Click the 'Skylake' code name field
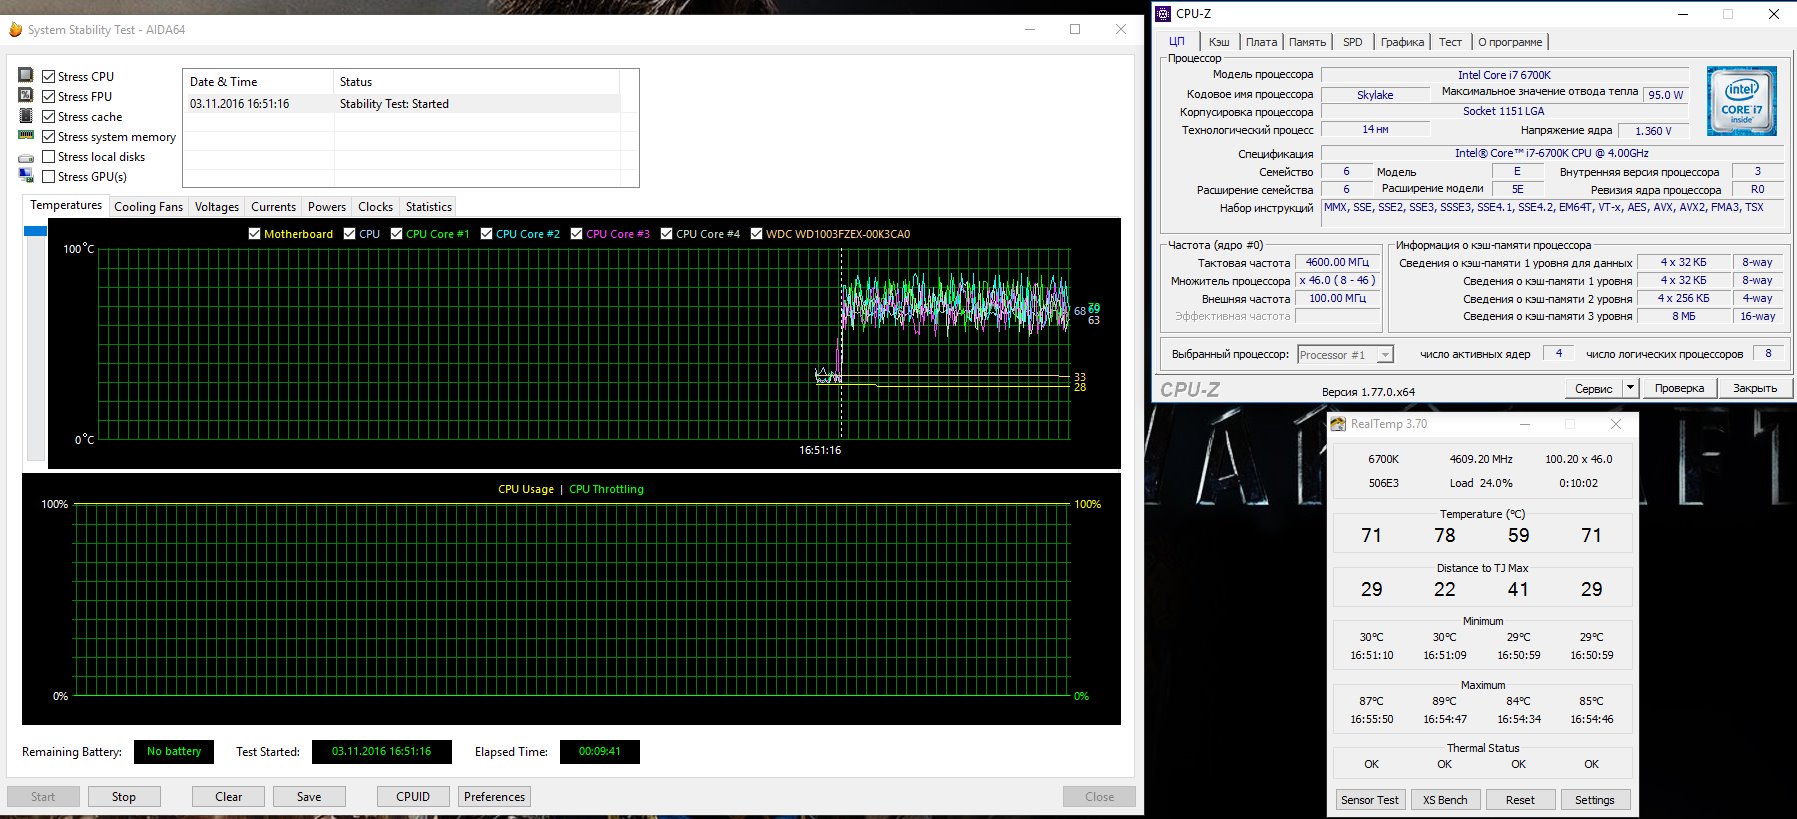1797x819 pixels. click(1375, 95)
